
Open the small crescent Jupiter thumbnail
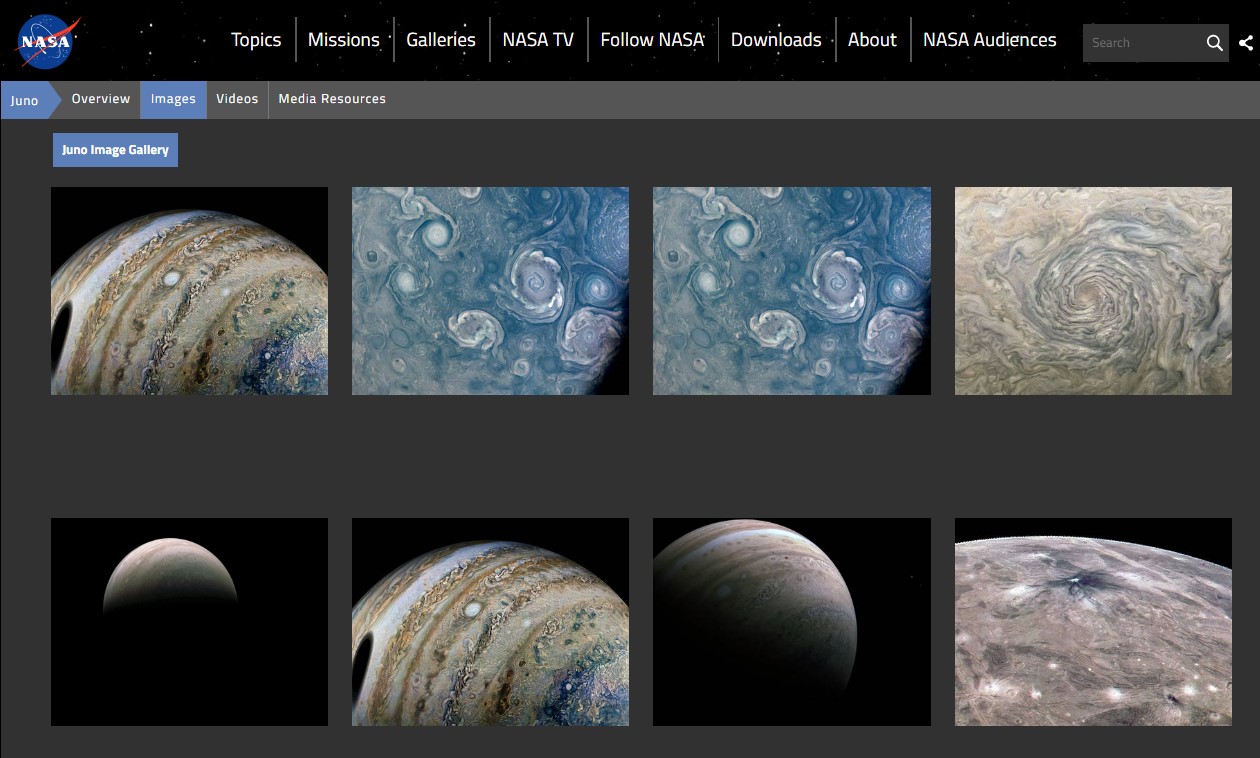tap(189, 621)
